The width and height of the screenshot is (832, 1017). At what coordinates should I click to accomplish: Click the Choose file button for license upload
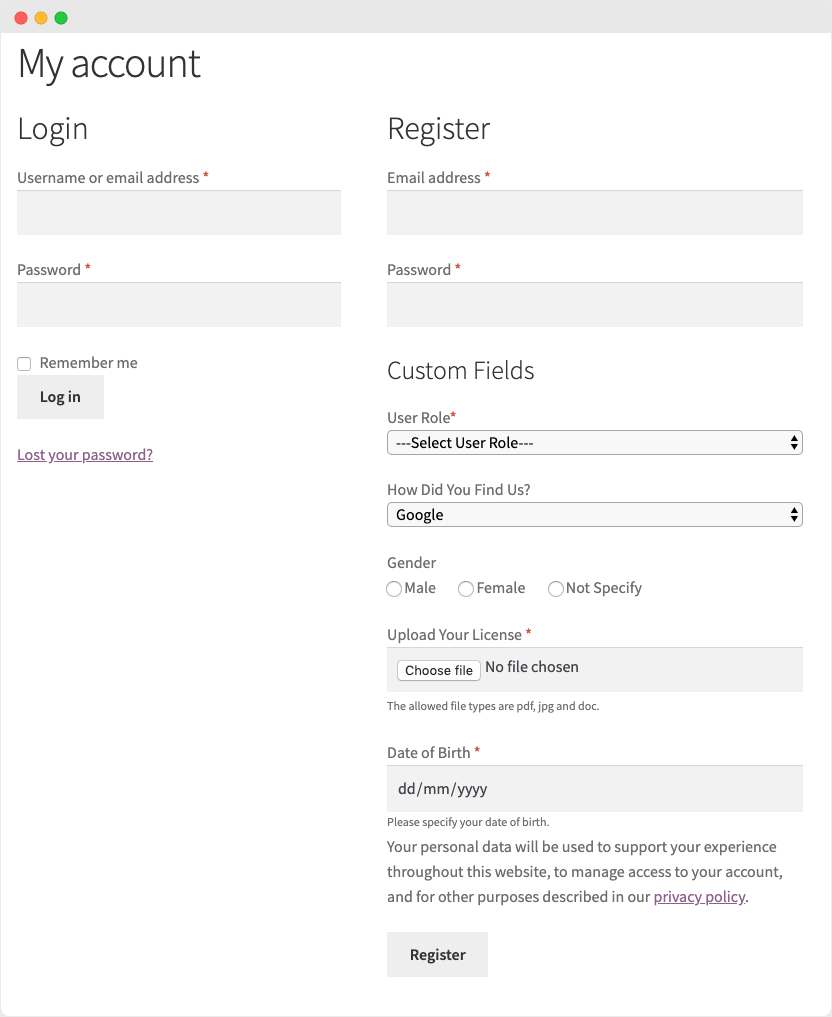tap(438, 670)
